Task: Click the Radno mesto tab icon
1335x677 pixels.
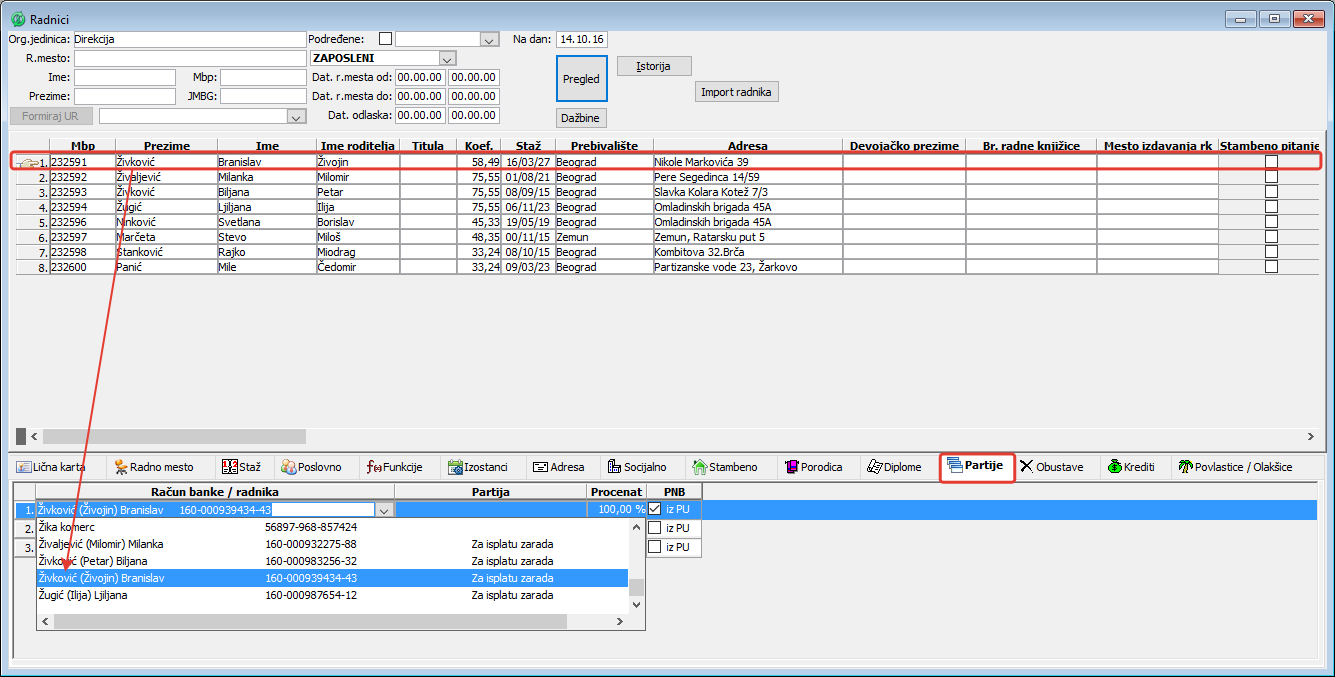Action: [x=121, y=467]
